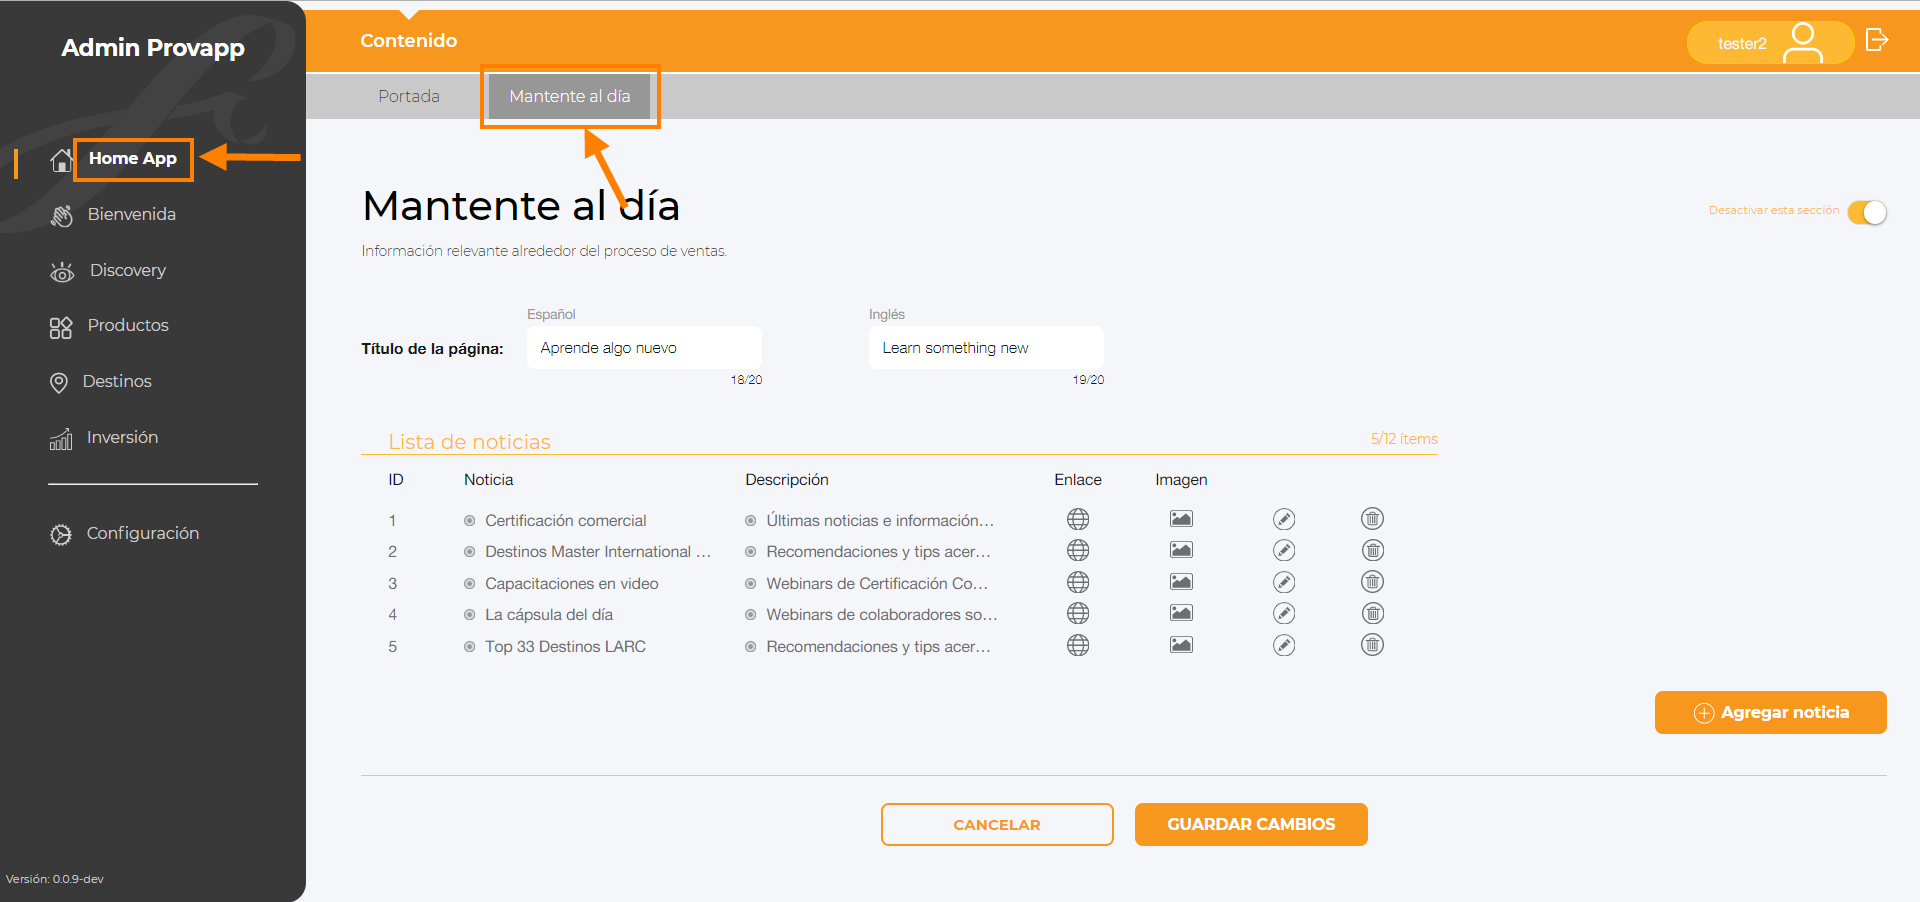This screenshot has width=1920, height=902.
Task: Edit the Destinos Master International news item
Action: (x=1284, y=550)
